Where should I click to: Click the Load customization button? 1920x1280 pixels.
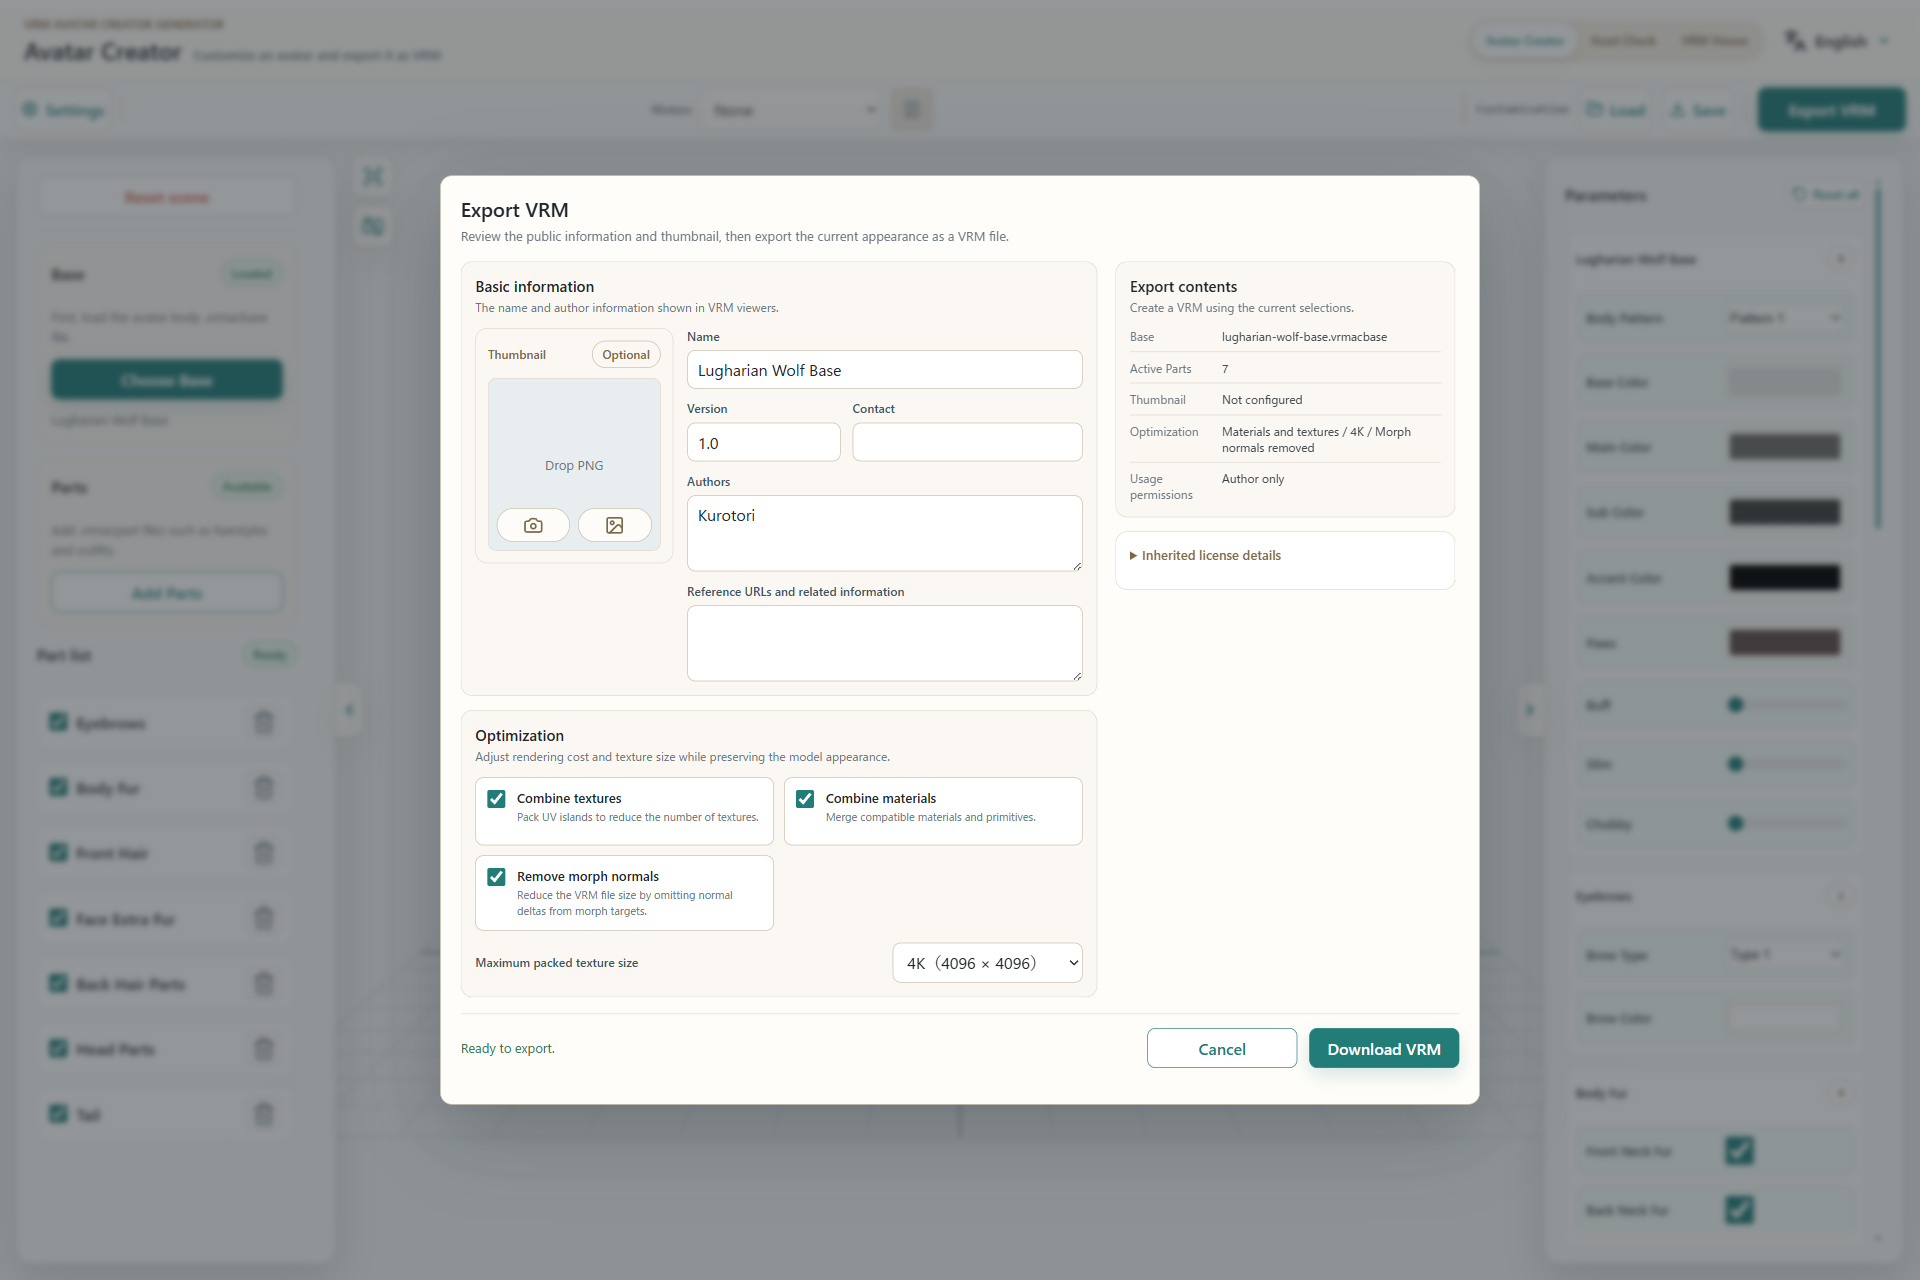pos(1616,110)
